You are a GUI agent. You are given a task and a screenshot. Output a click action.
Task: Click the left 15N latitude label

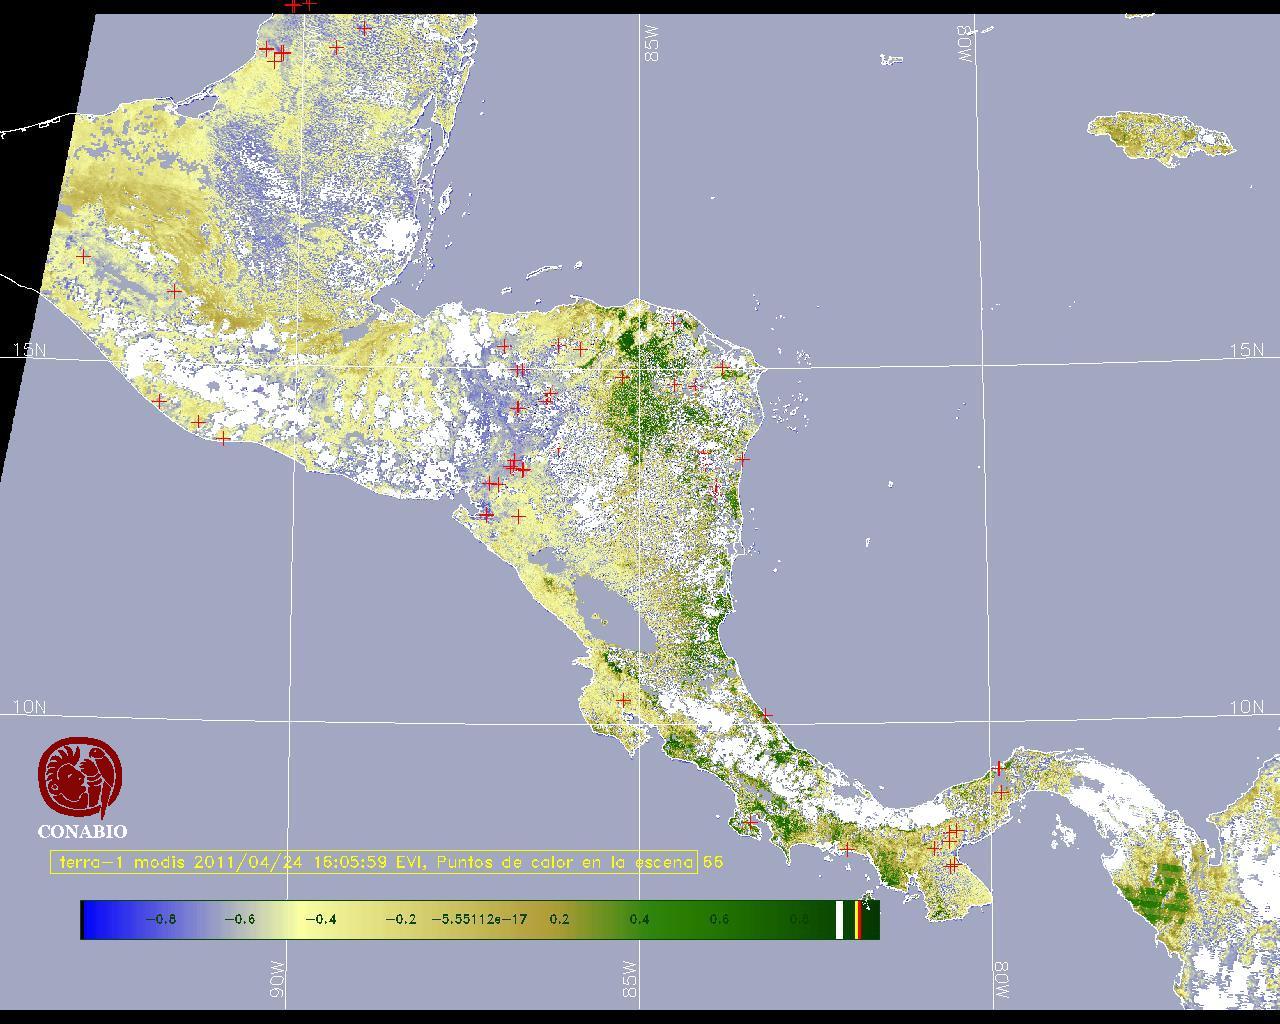pos(29,350)
